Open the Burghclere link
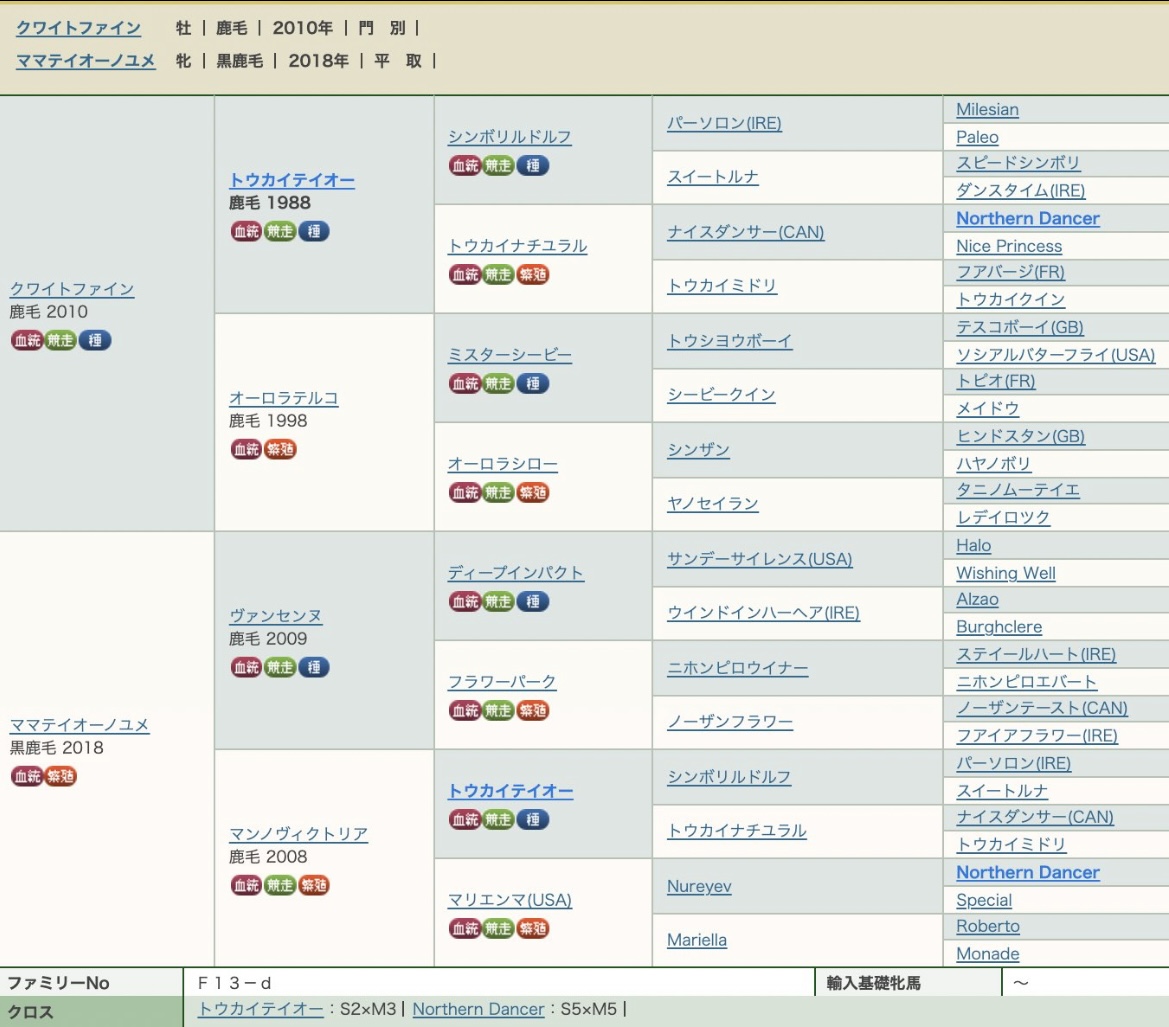Viewport: 1169px width, 1027px height. pos(999,627)
